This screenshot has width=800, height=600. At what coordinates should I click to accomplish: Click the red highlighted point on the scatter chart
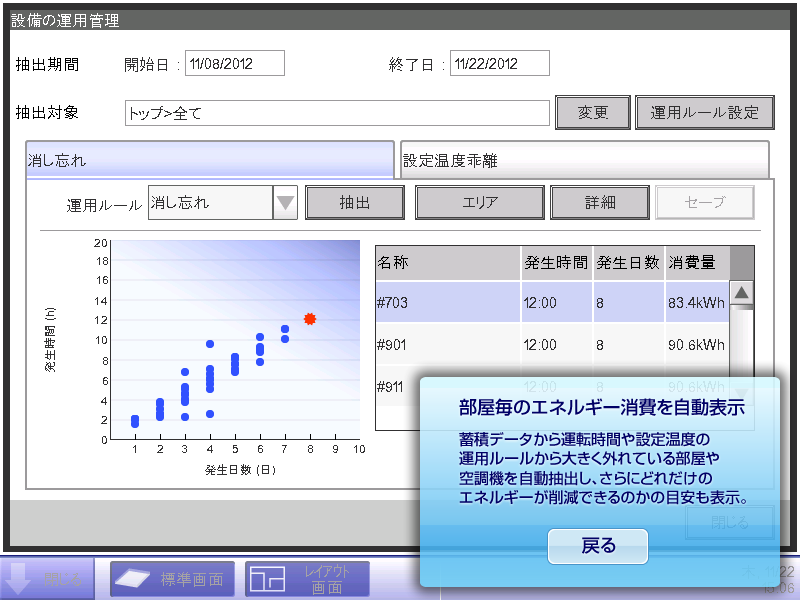(x=310, y=319)
